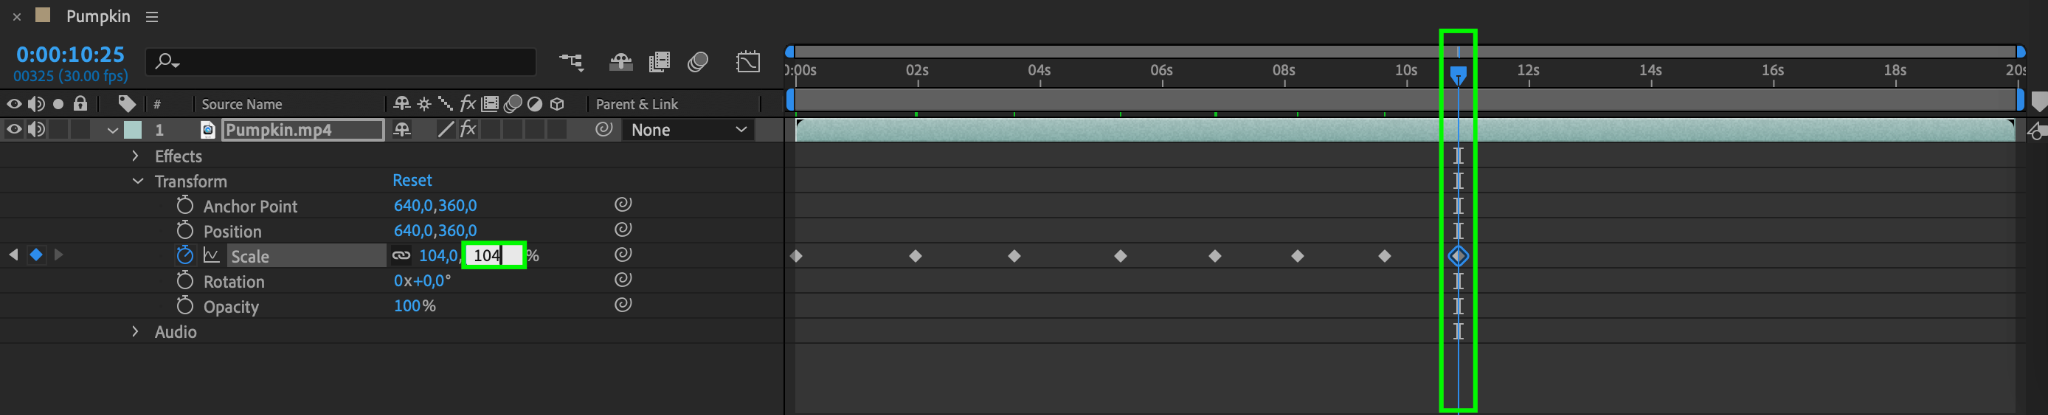This screenshot has height=415, width=2048.
Task: Click the Pumpkin.mp4 layer label color
Action: (133, 130)
